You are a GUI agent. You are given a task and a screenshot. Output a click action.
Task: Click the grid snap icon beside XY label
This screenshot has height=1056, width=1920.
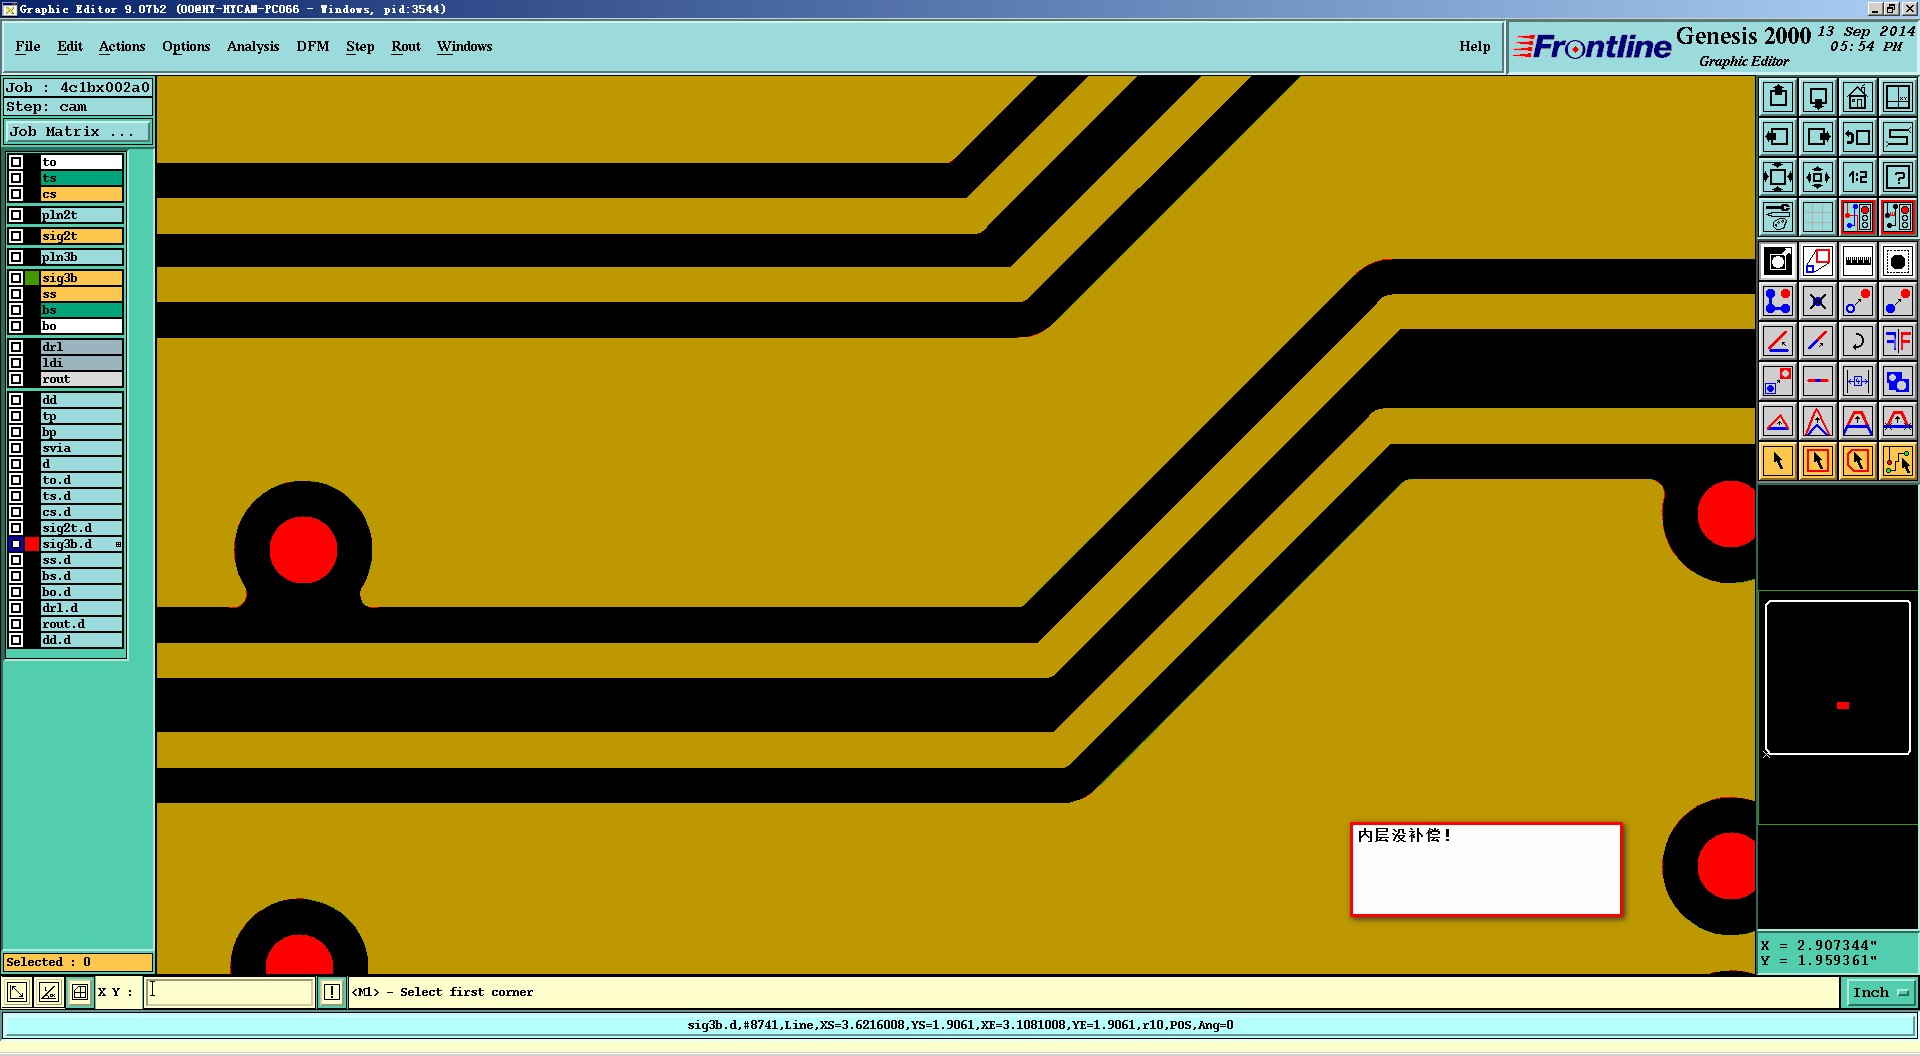point(80,992)
